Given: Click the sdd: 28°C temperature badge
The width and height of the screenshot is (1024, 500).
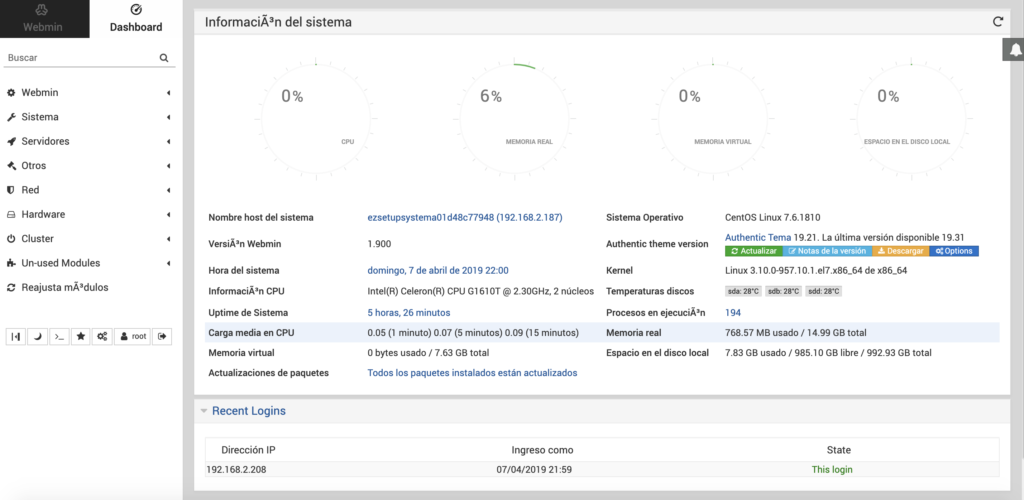Looking at the screenshot, I should pyautogui.click(x=823, y=291).
